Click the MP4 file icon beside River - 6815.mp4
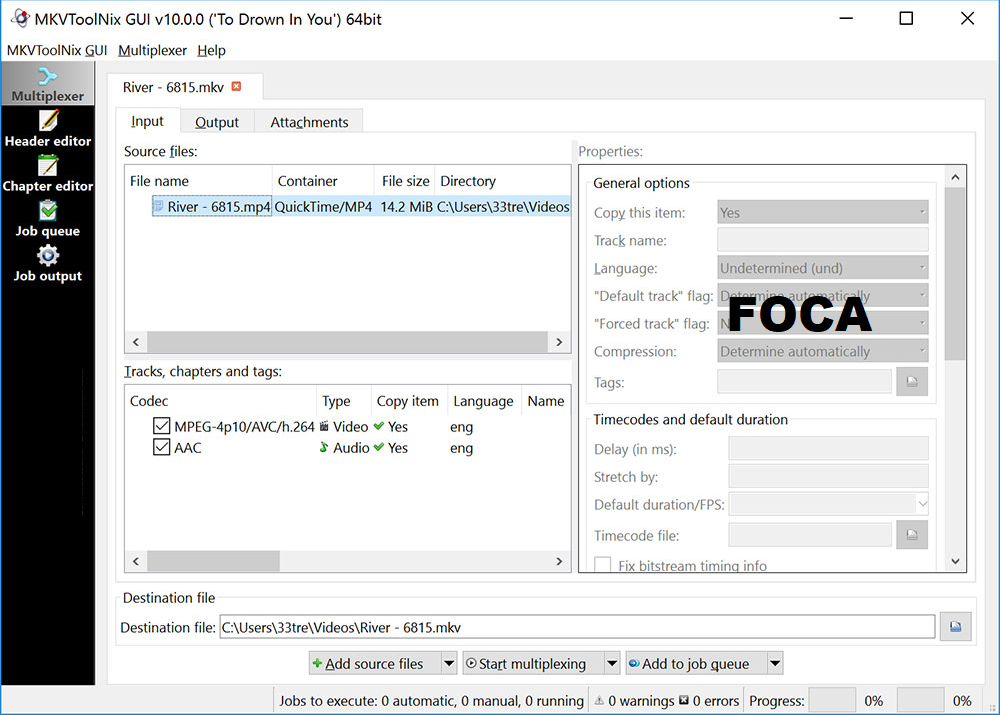Screen dimensions: 1000x715 point(158,206)
